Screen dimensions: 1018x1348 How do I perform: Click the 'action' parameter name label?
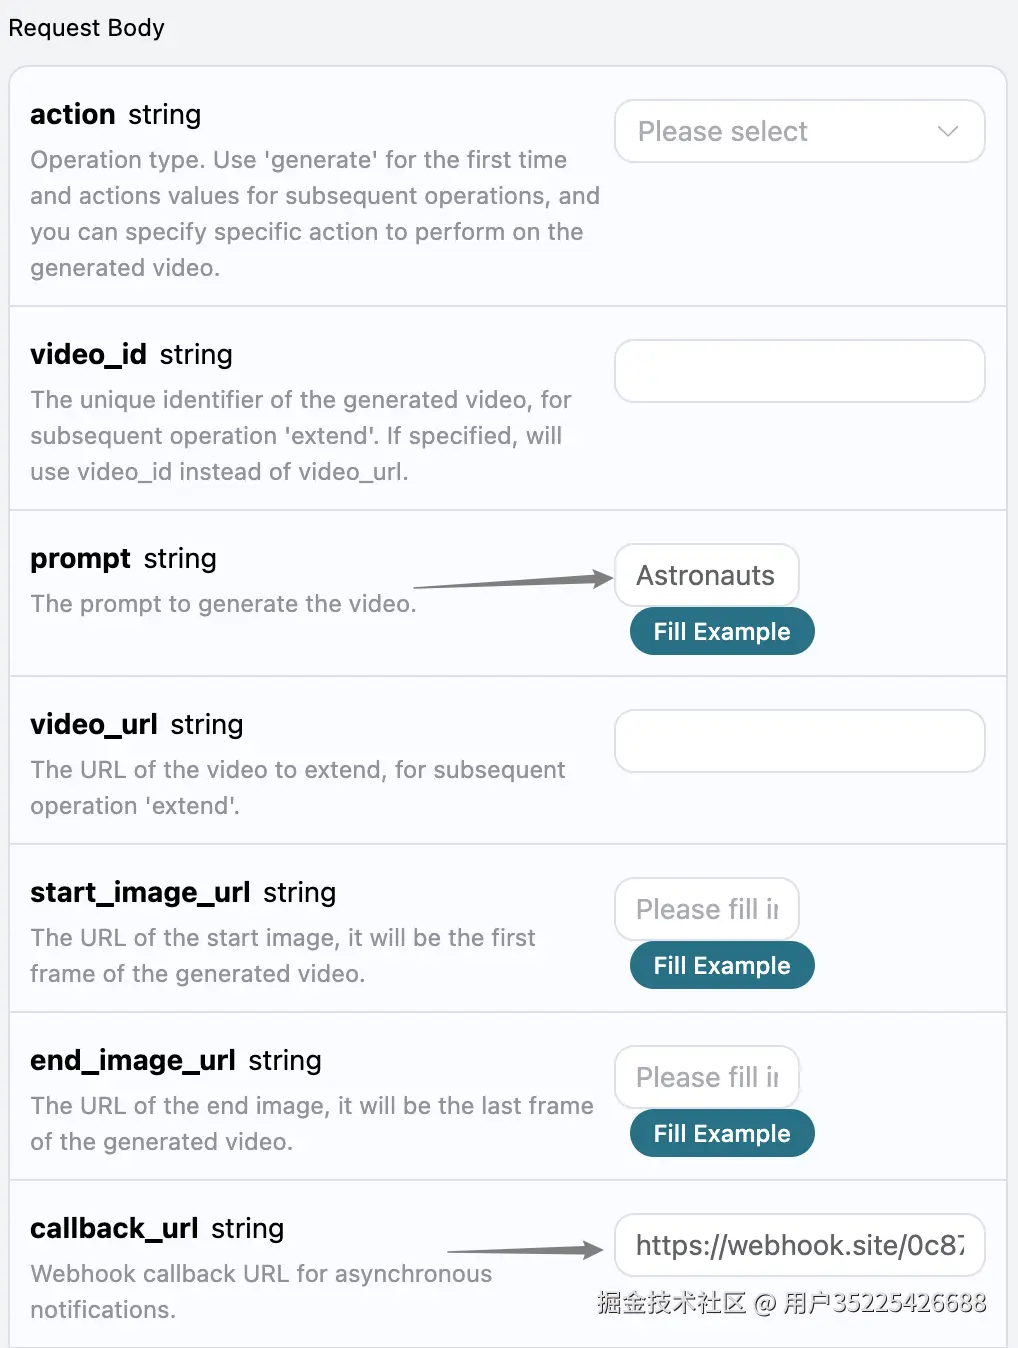[72, 114]
